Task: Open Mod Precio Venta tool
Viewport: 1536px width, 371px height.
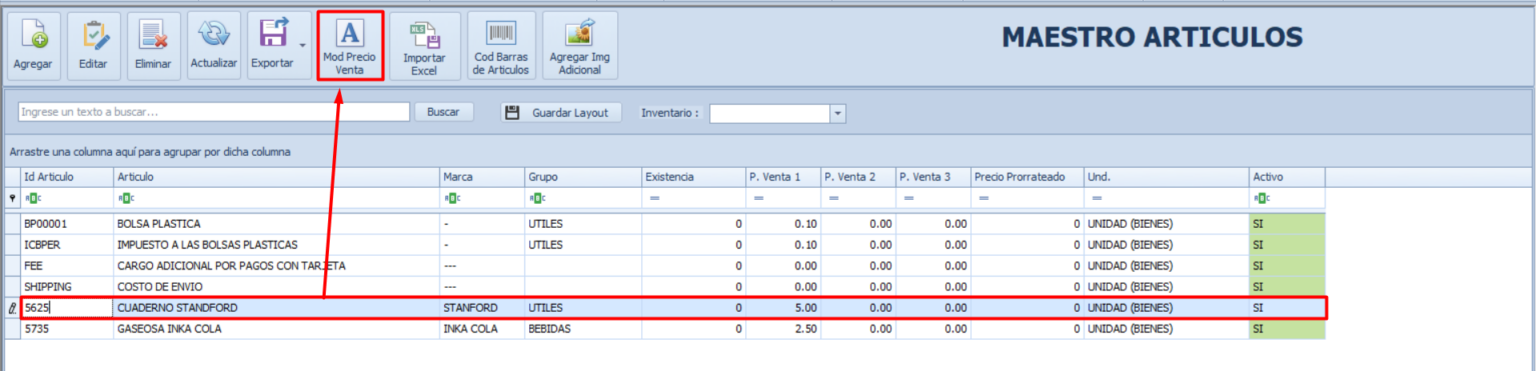Action: click(349, 46)
